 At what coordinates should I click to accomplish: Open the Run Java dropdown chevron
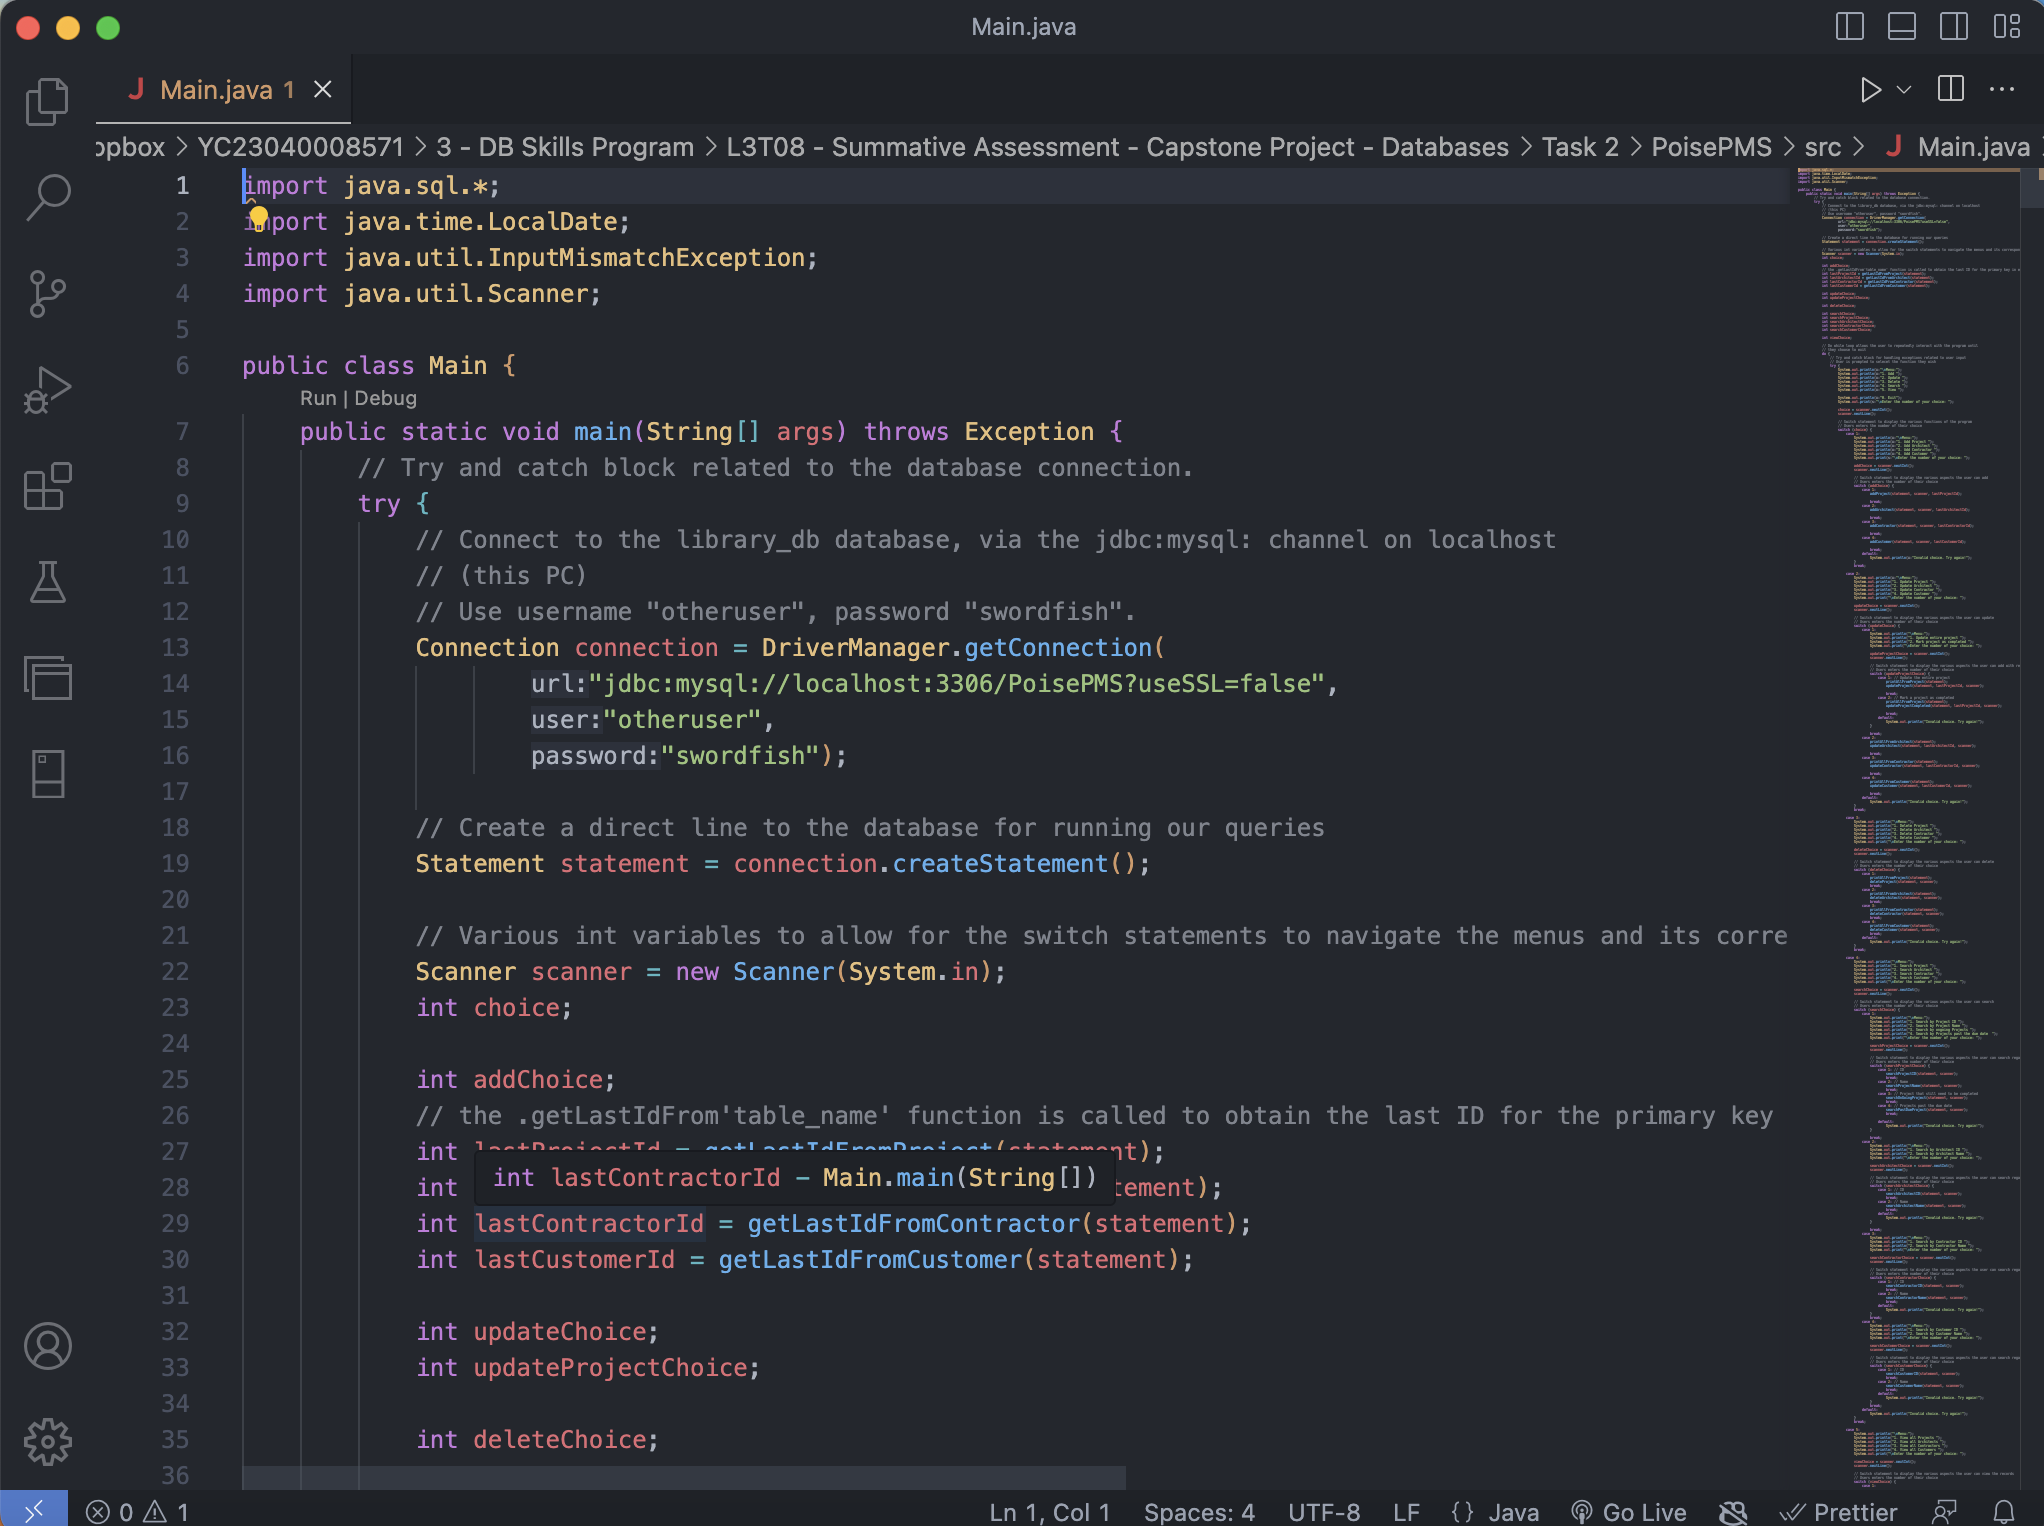click(1903, 89)
